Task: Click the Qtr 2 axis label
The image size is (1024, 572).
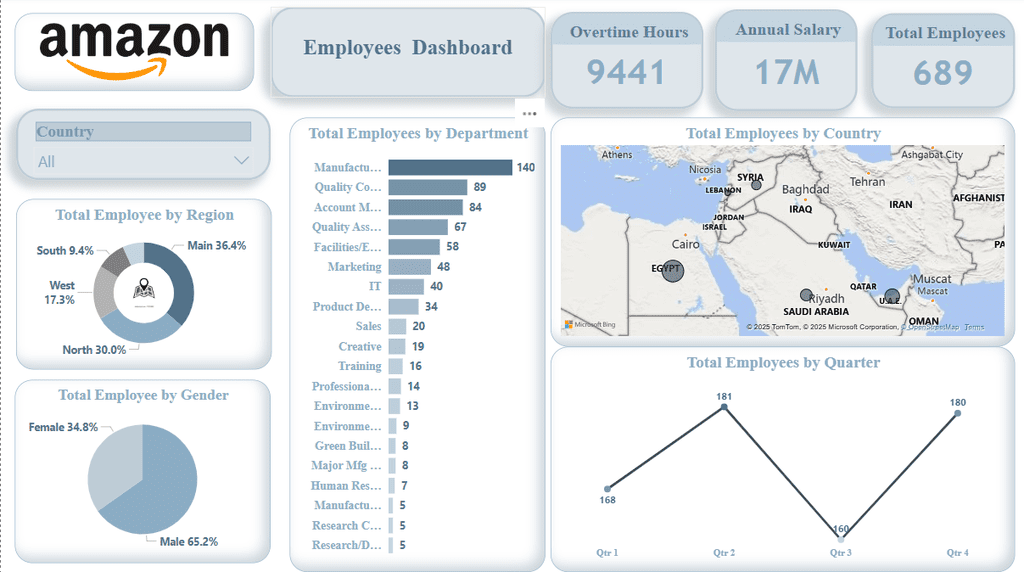Action: (724, 552)
